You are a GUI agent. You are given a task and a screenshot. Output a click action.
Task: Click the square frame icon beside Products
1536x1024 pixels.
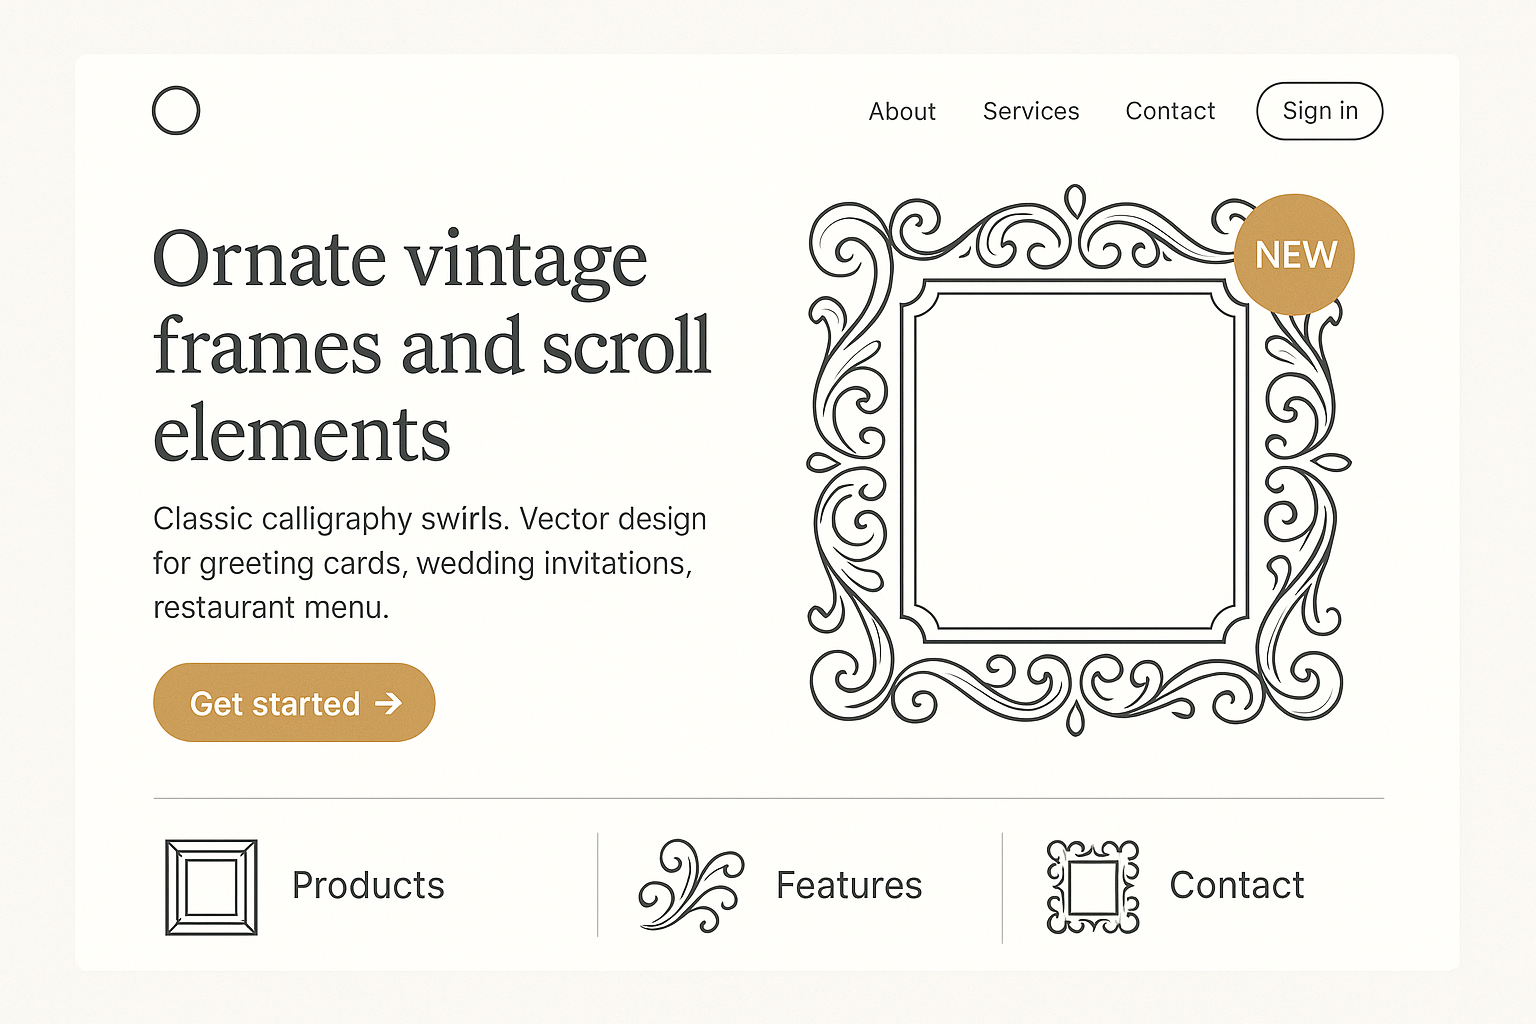tap(211, 887)
